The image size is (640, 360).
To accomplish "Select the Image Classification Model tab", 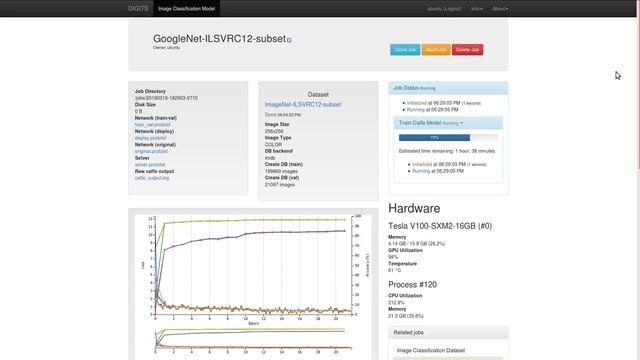I will point(187,9).
